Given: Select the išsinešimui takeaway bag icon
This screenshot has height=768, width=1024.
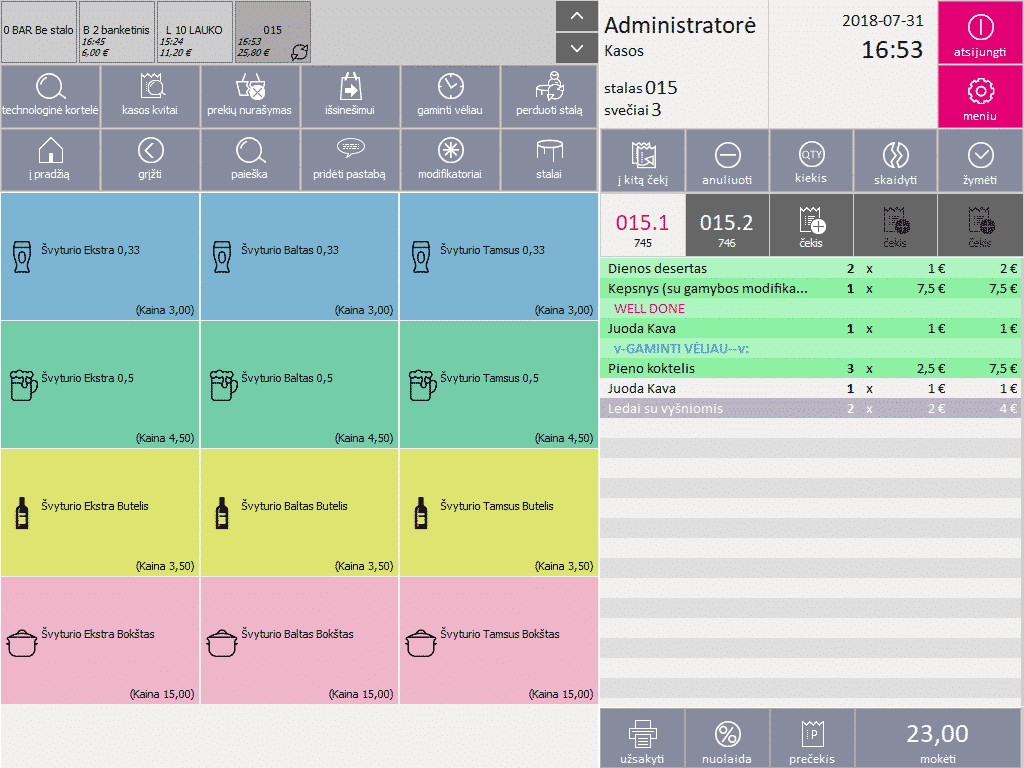Looking at the screenshot, I should click(x=350, y=86).
